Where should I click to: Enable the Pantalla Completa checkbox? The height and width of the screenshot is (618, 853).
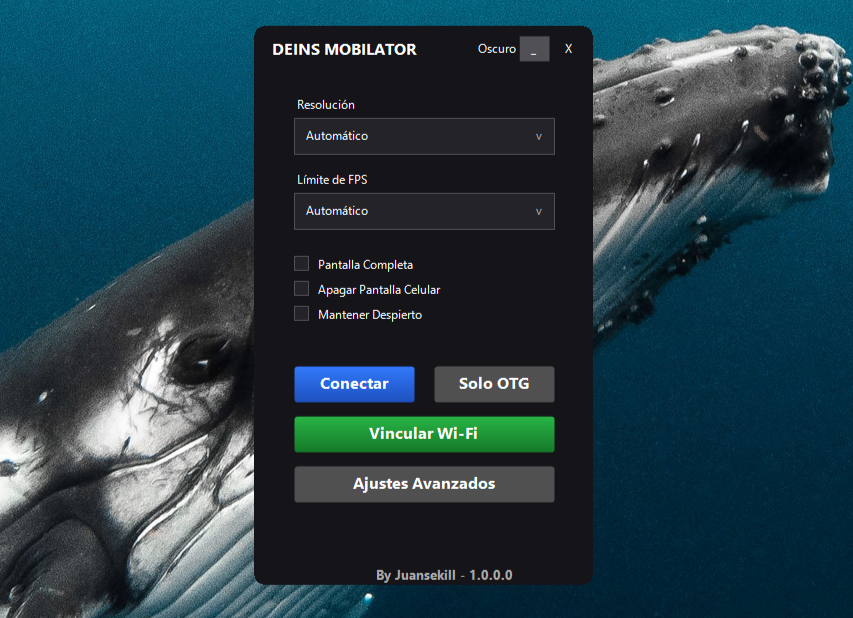coord(301,263)
